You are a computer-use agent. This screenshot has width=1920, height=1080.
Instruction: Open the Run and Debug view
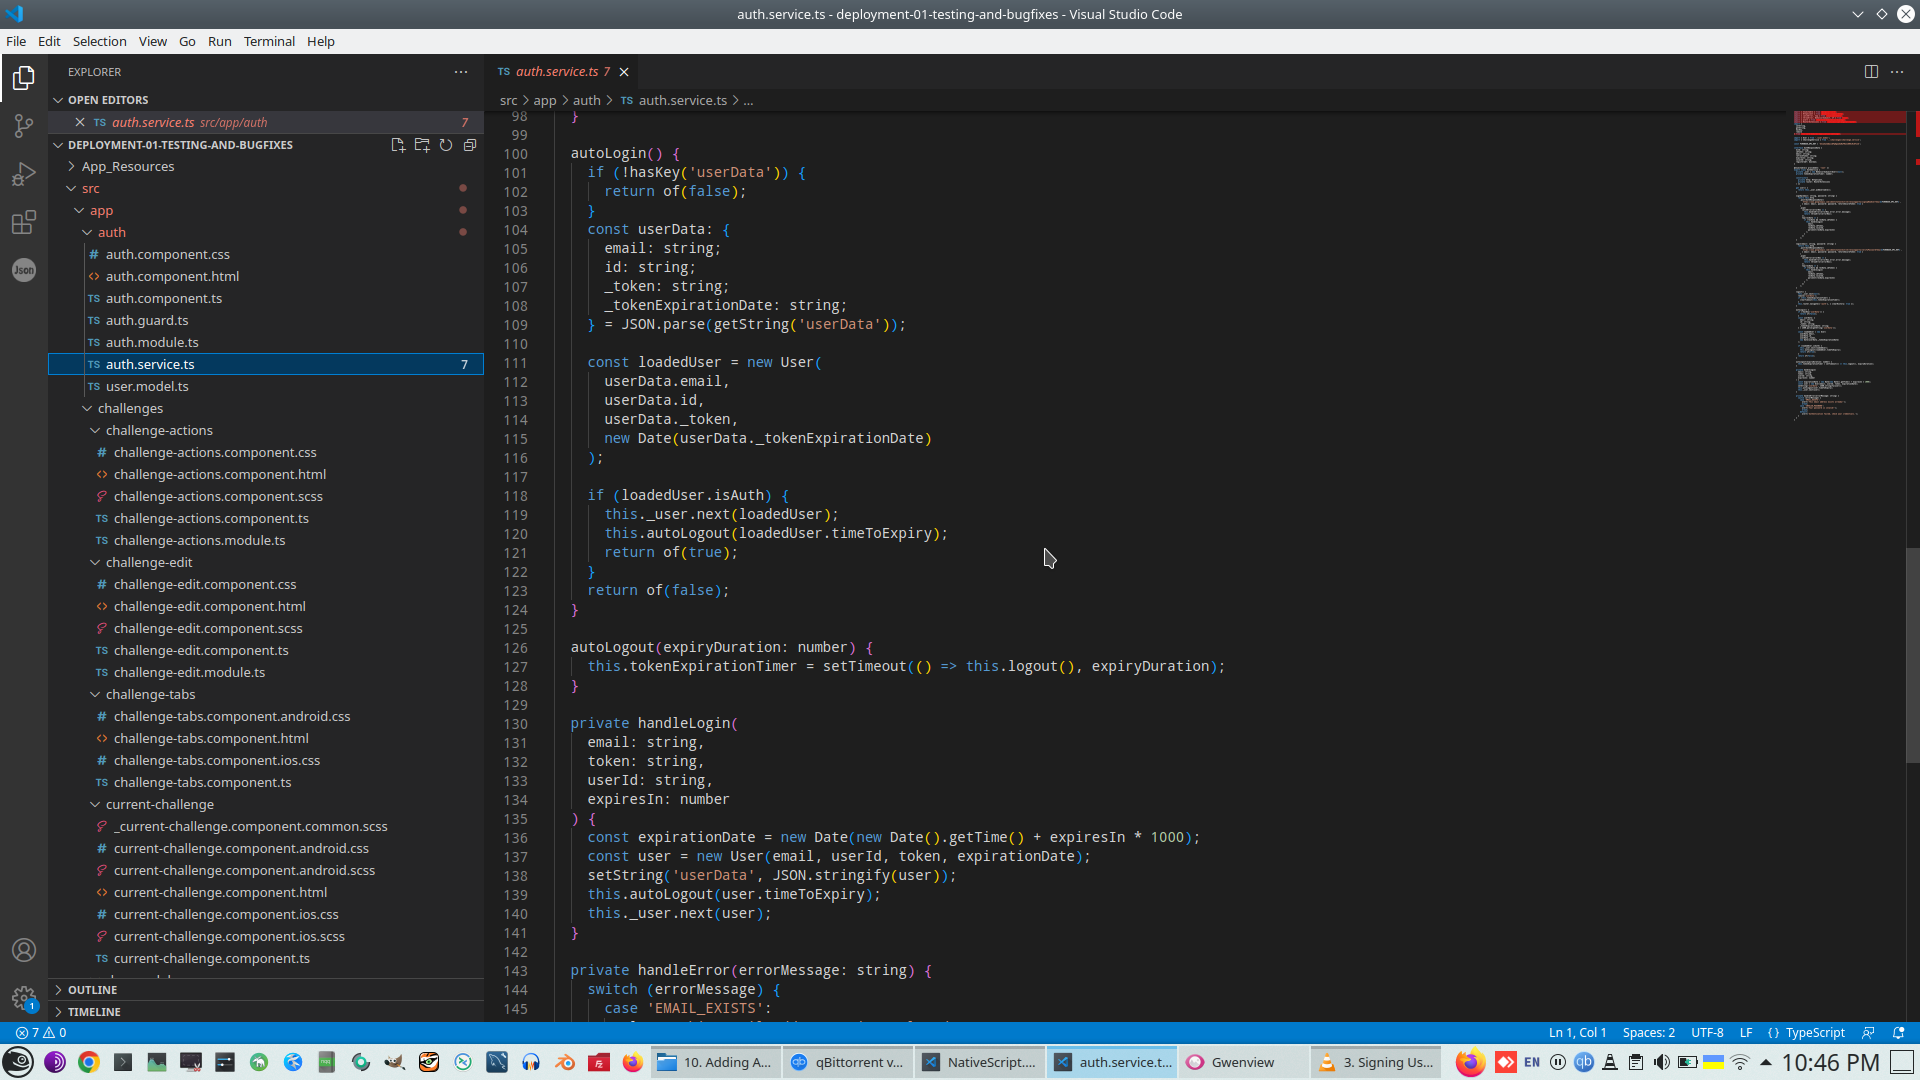(x=24, y=174)
